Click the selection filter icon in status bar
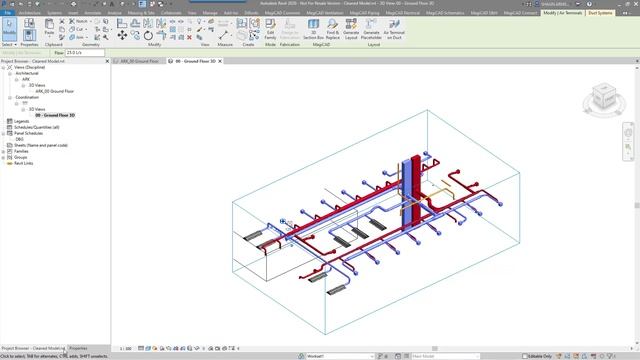640x360 pixels. (611, 356)
